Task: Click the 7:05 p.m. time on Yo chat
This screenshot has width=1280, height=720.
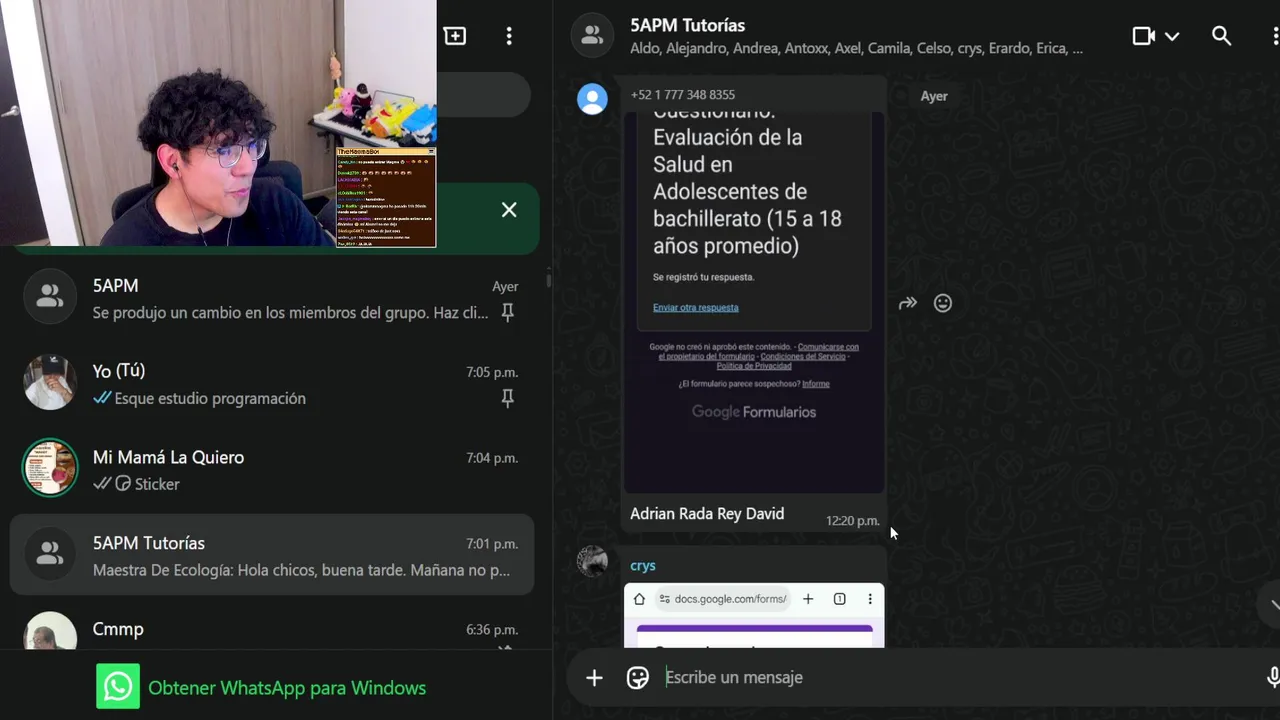Action: pos(492,372)
